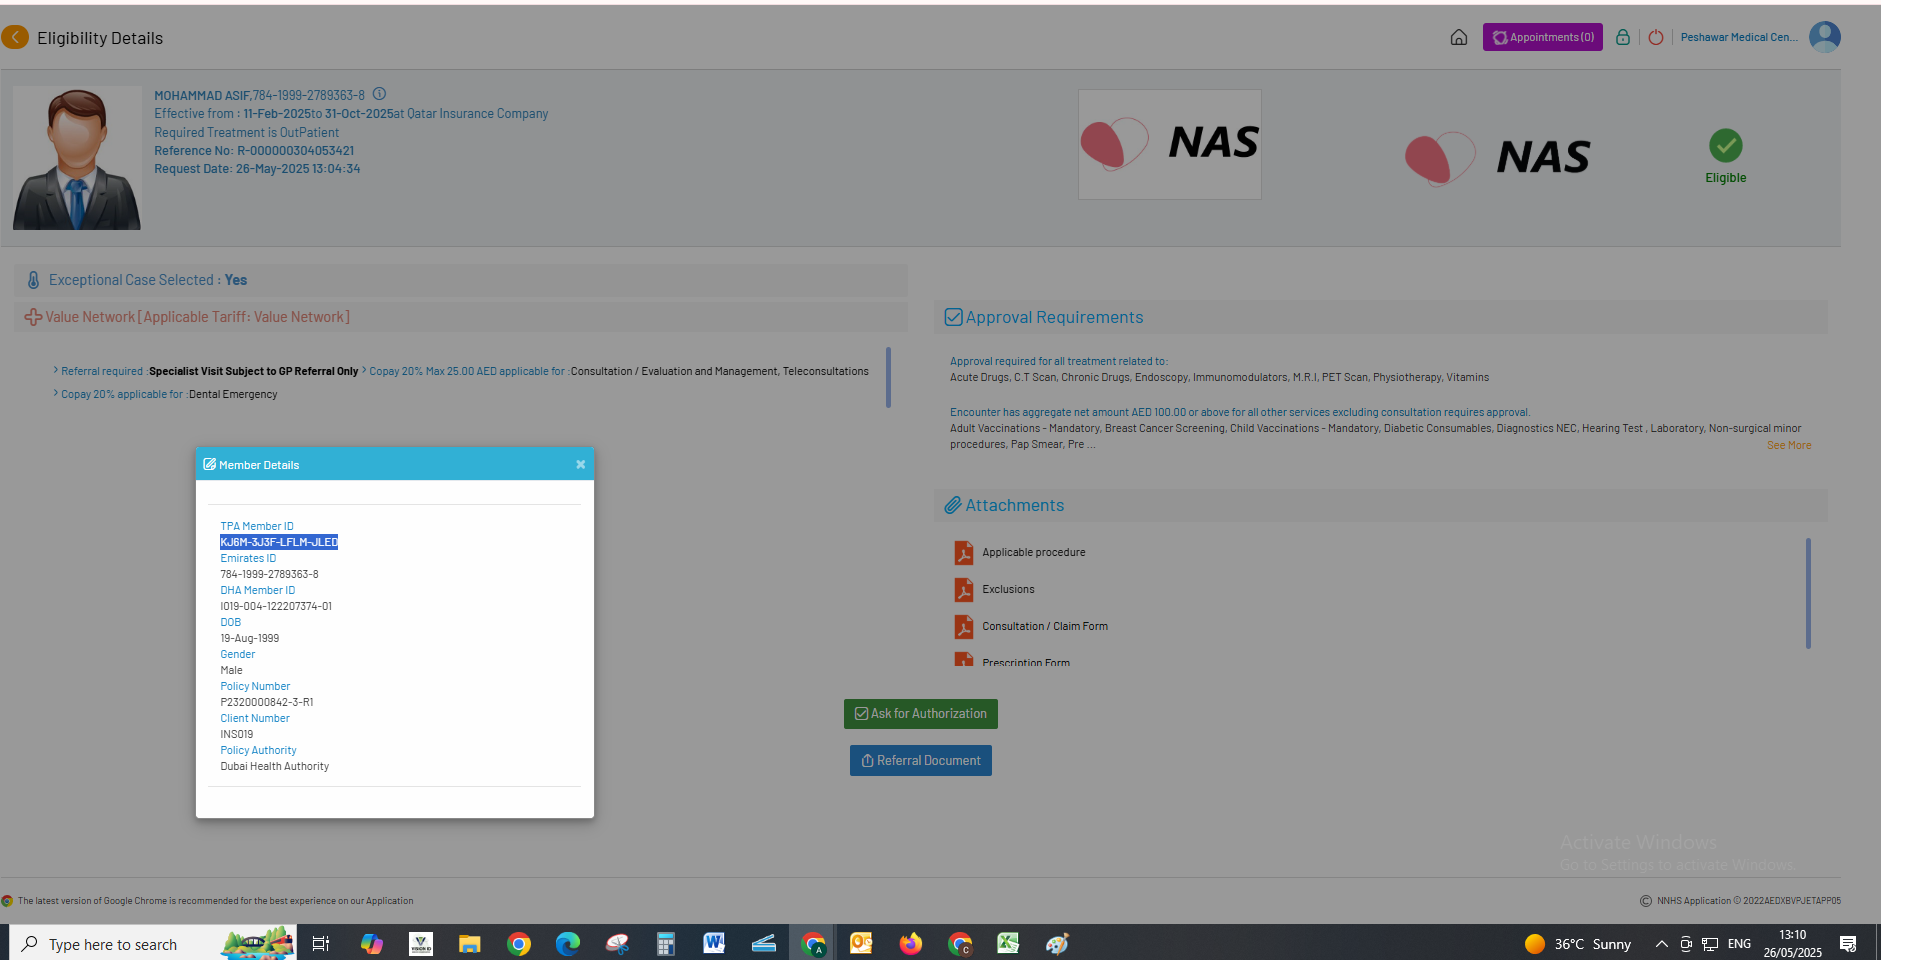Open Calculator from the taskbar

click(665, 943)
